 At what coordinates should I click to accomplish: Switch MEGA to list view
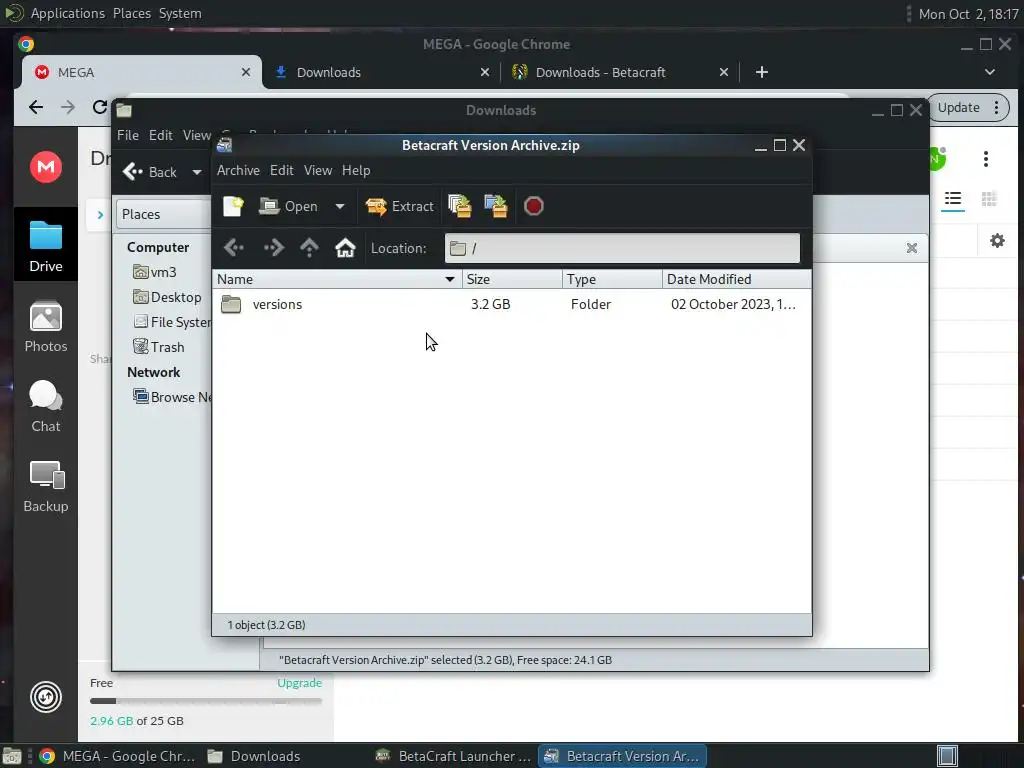point(953,199)
